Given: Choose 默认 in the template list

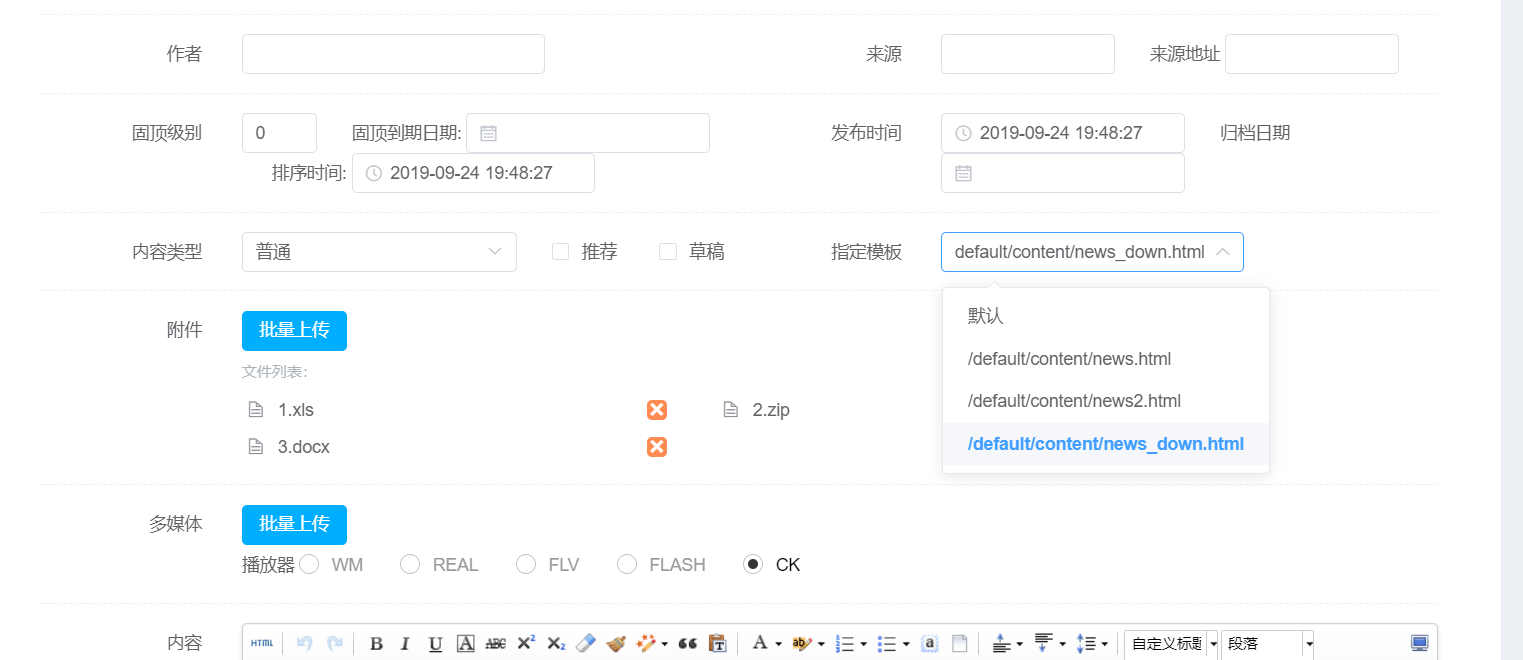Looking at the screenshot, I should pos(1106,316).
